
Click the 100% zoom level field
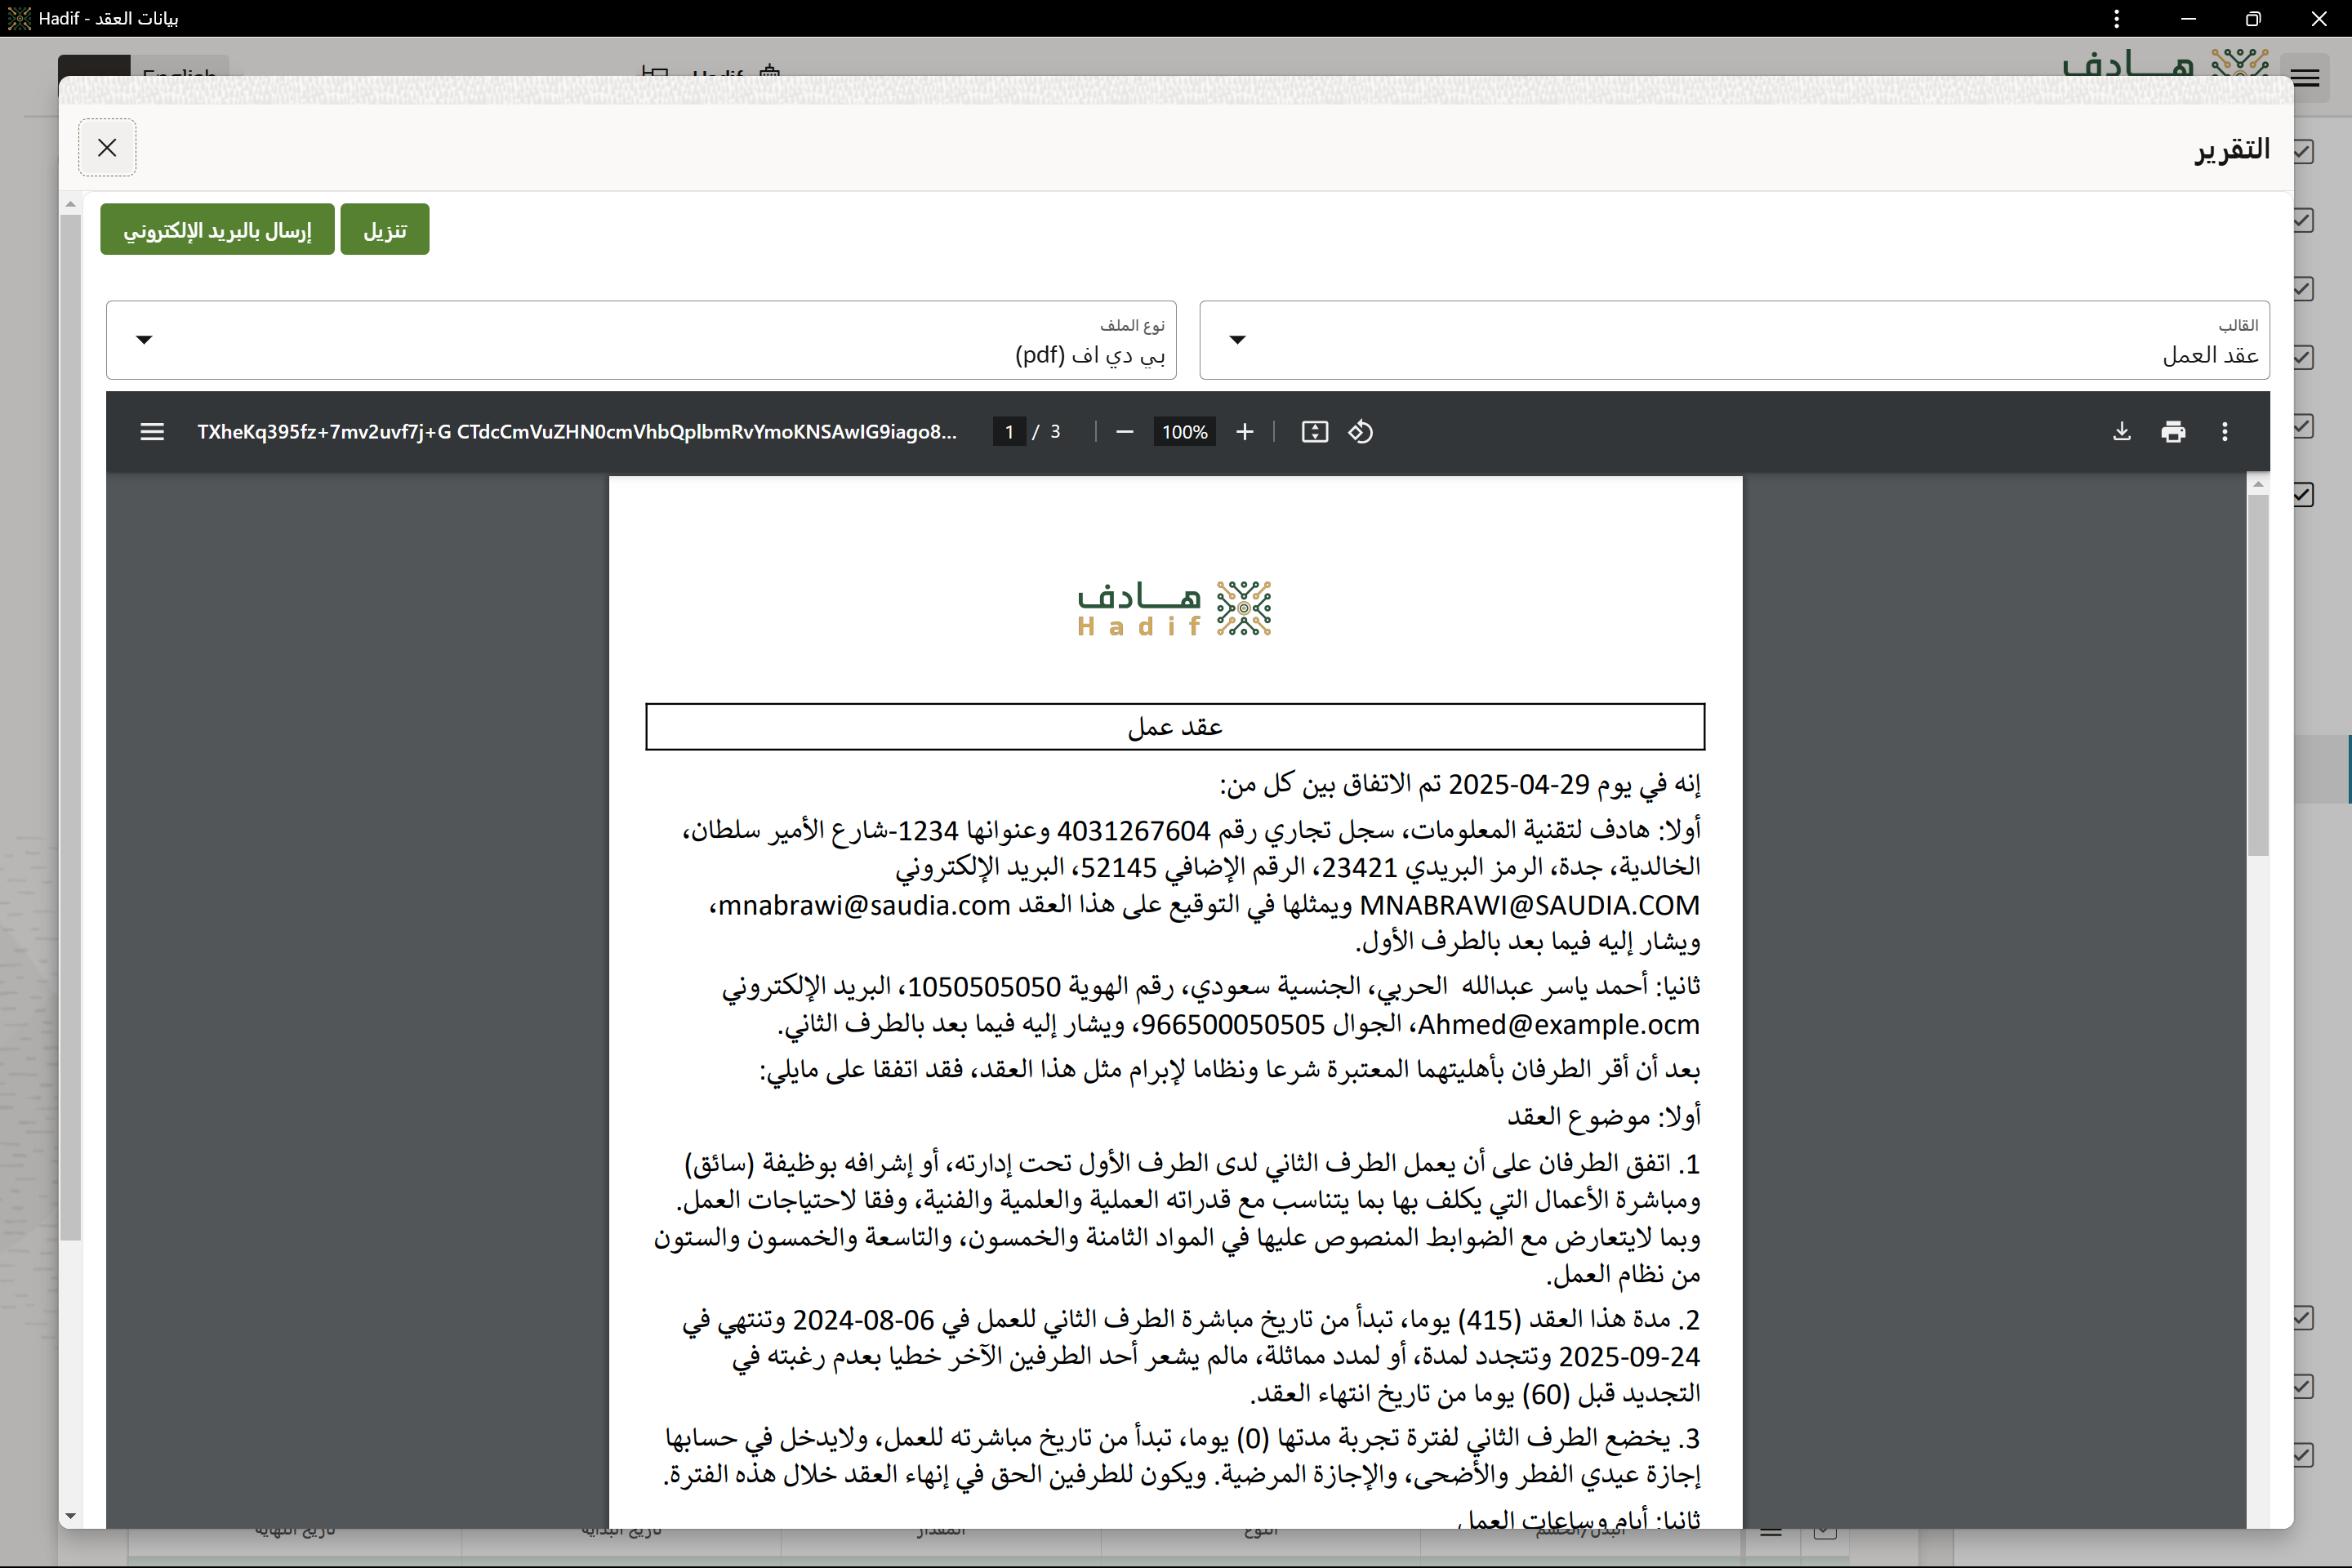coord(1184,432)
